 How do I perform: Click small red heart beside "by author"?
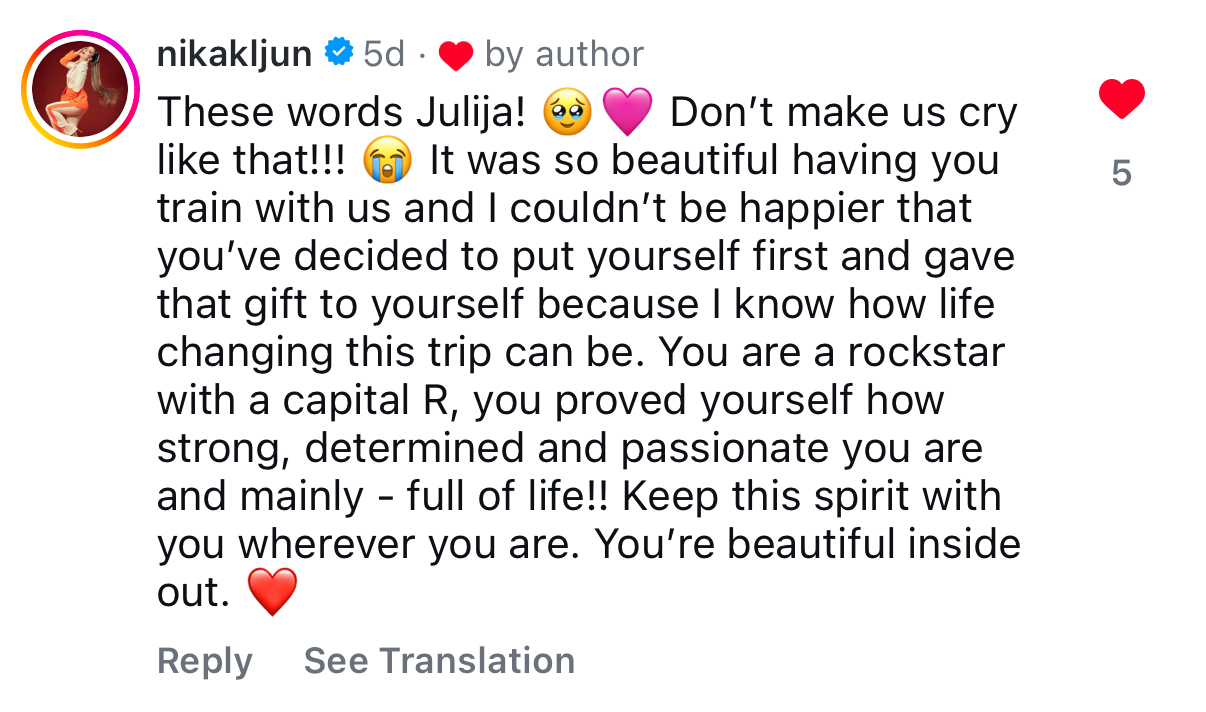(455, 56)
